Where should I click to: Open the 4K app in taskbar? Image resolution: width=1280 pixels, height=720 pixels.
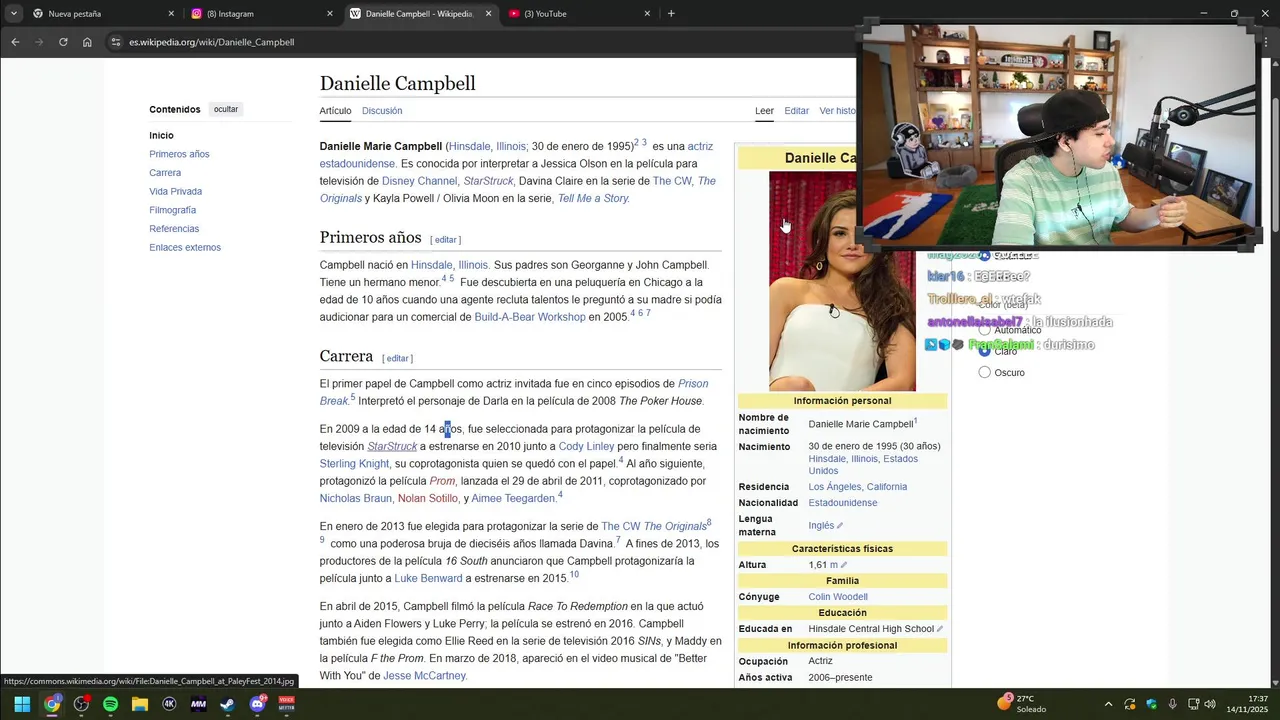169,704
